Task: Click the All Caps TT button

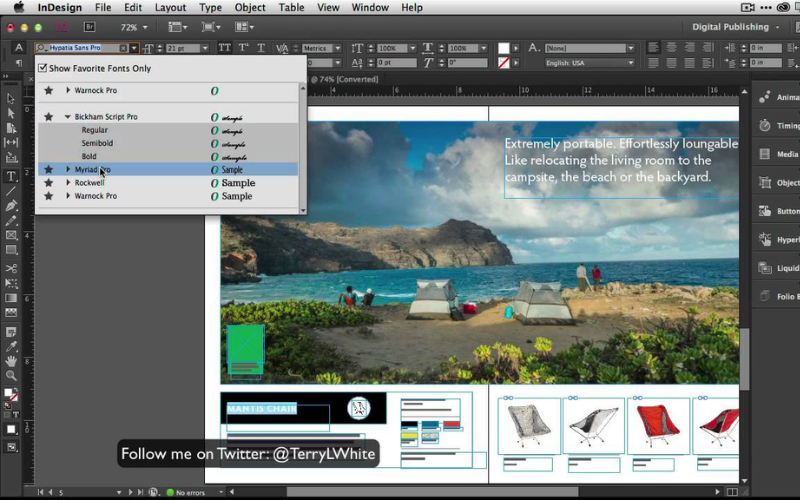Action: coord(224,48)
